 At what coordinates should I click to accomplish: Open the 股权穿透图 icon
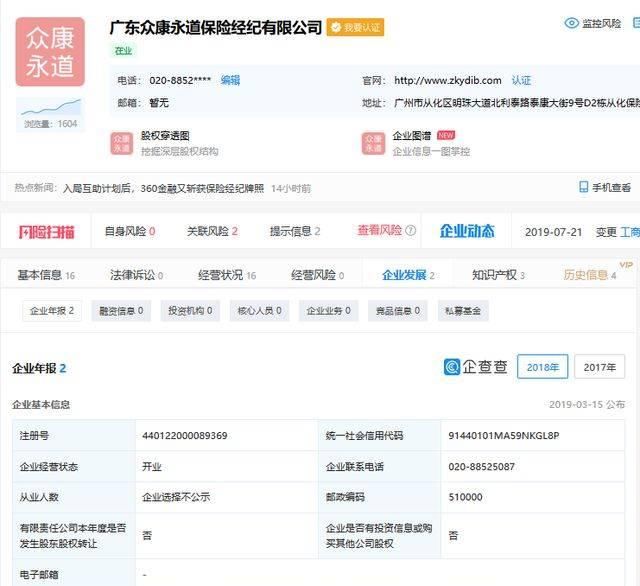pos(122,144)
